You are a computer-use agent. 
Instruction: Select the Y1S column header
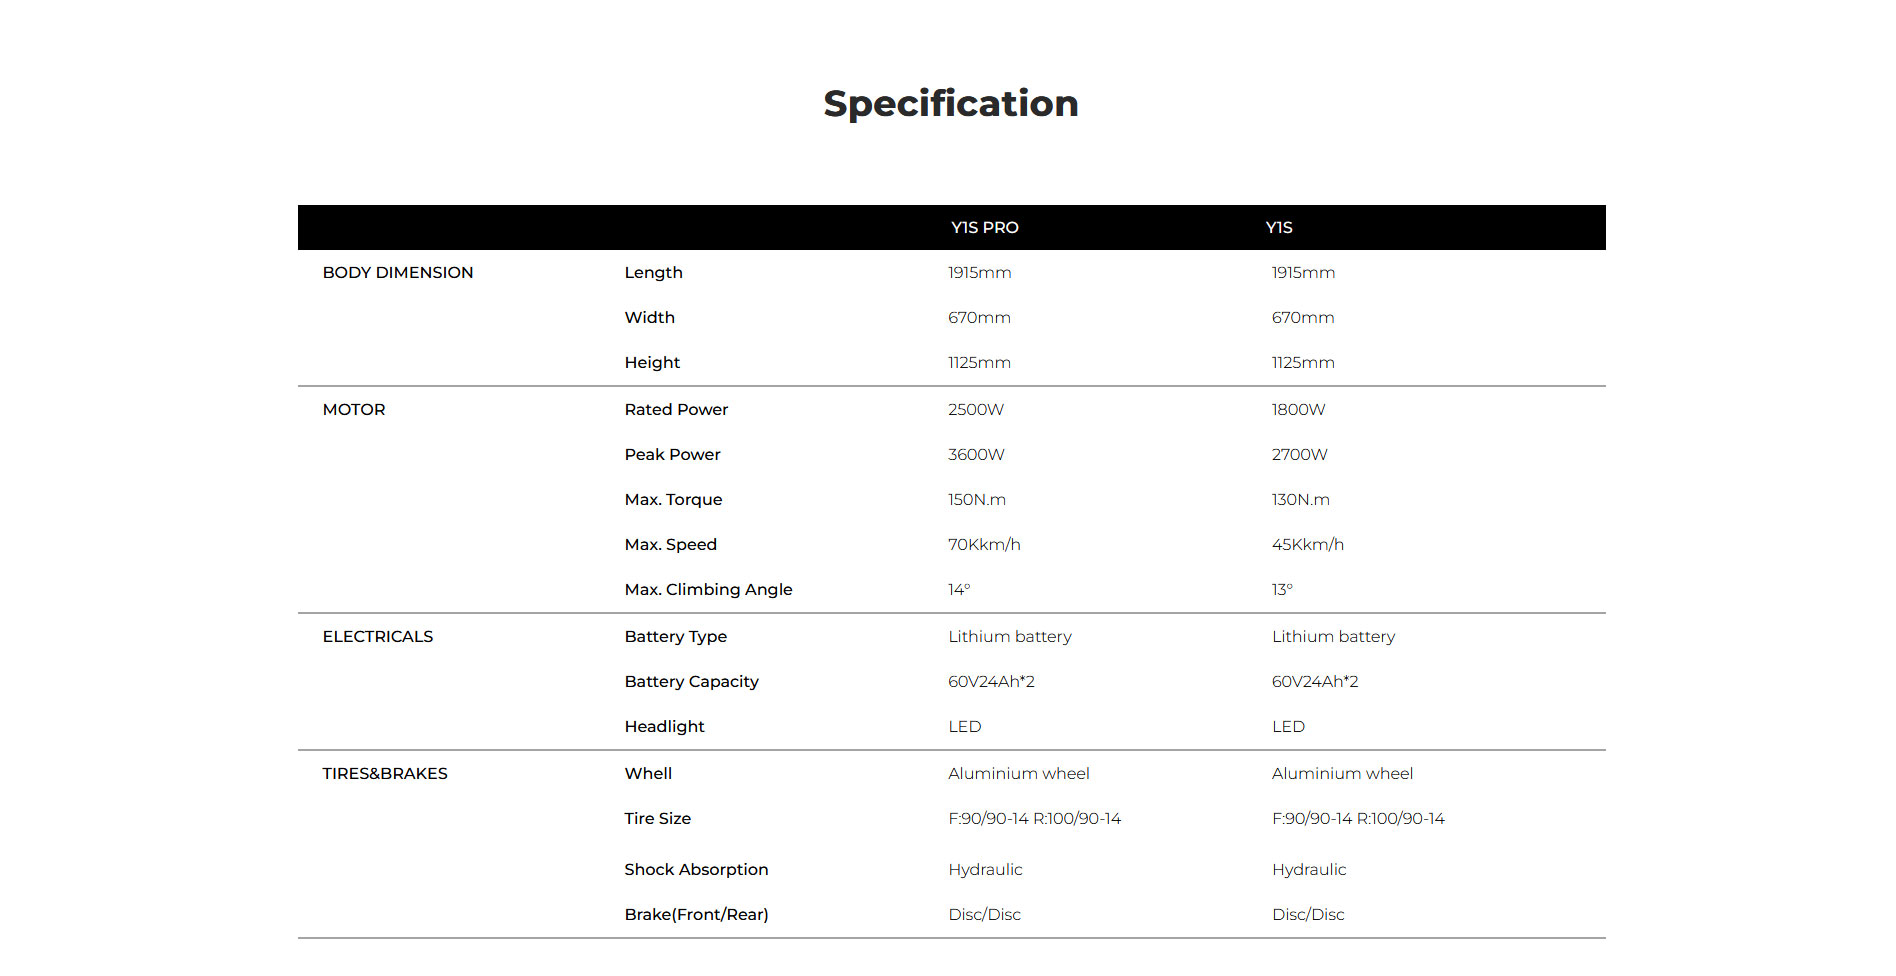[x=1278, y=228]
